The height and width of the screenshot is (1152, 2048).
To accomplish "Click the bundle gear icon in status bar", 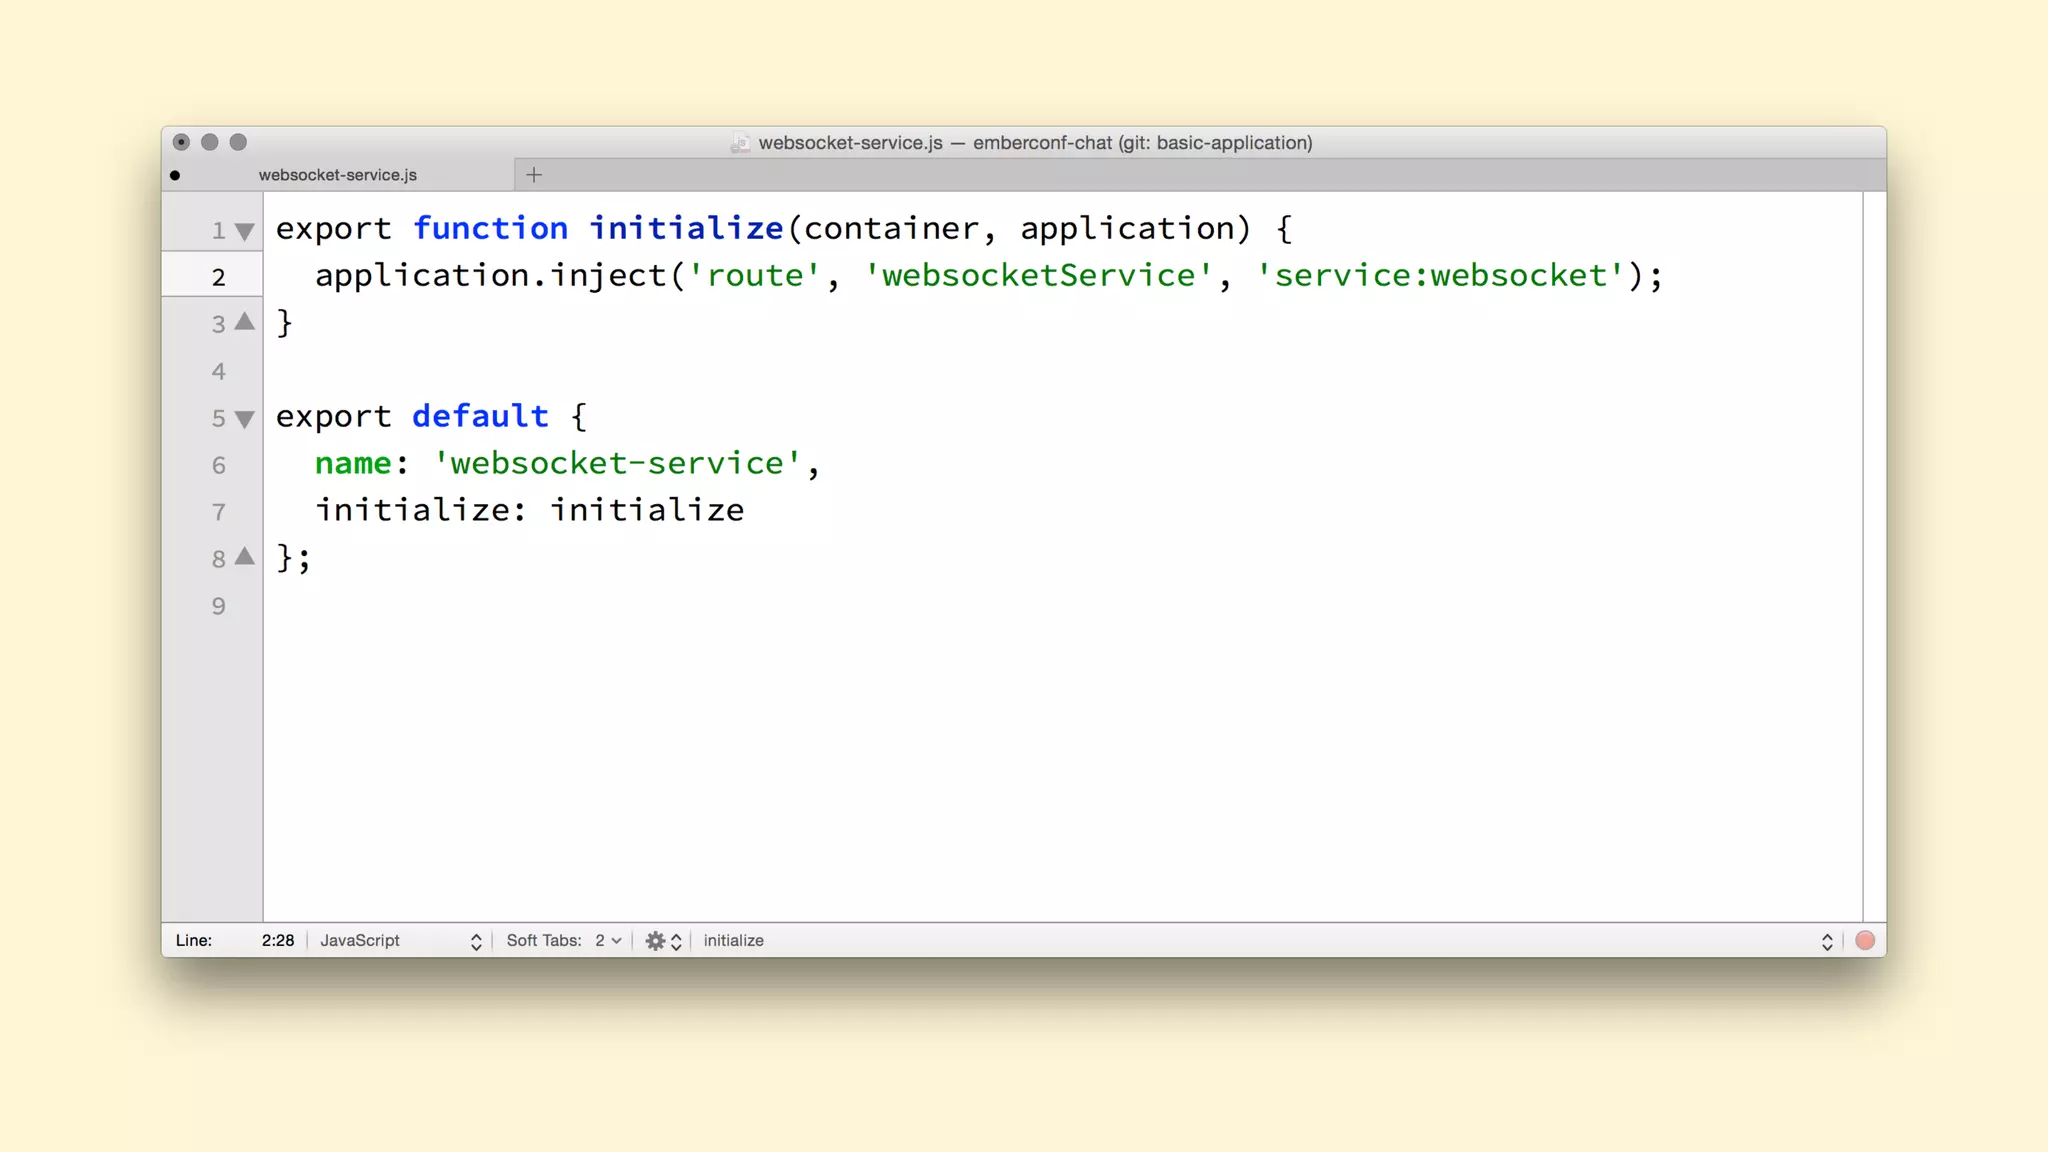I will pos(655,941).
